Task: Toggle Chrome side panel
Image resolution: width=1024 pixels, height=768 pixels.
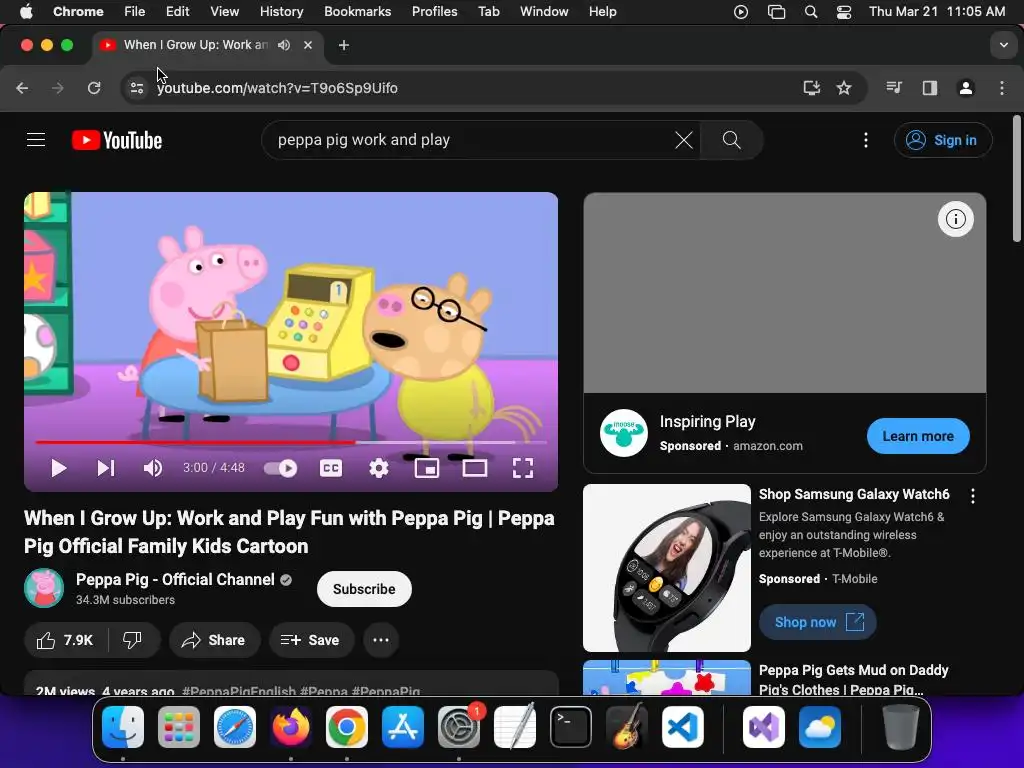Action: (x=929, y=88)
